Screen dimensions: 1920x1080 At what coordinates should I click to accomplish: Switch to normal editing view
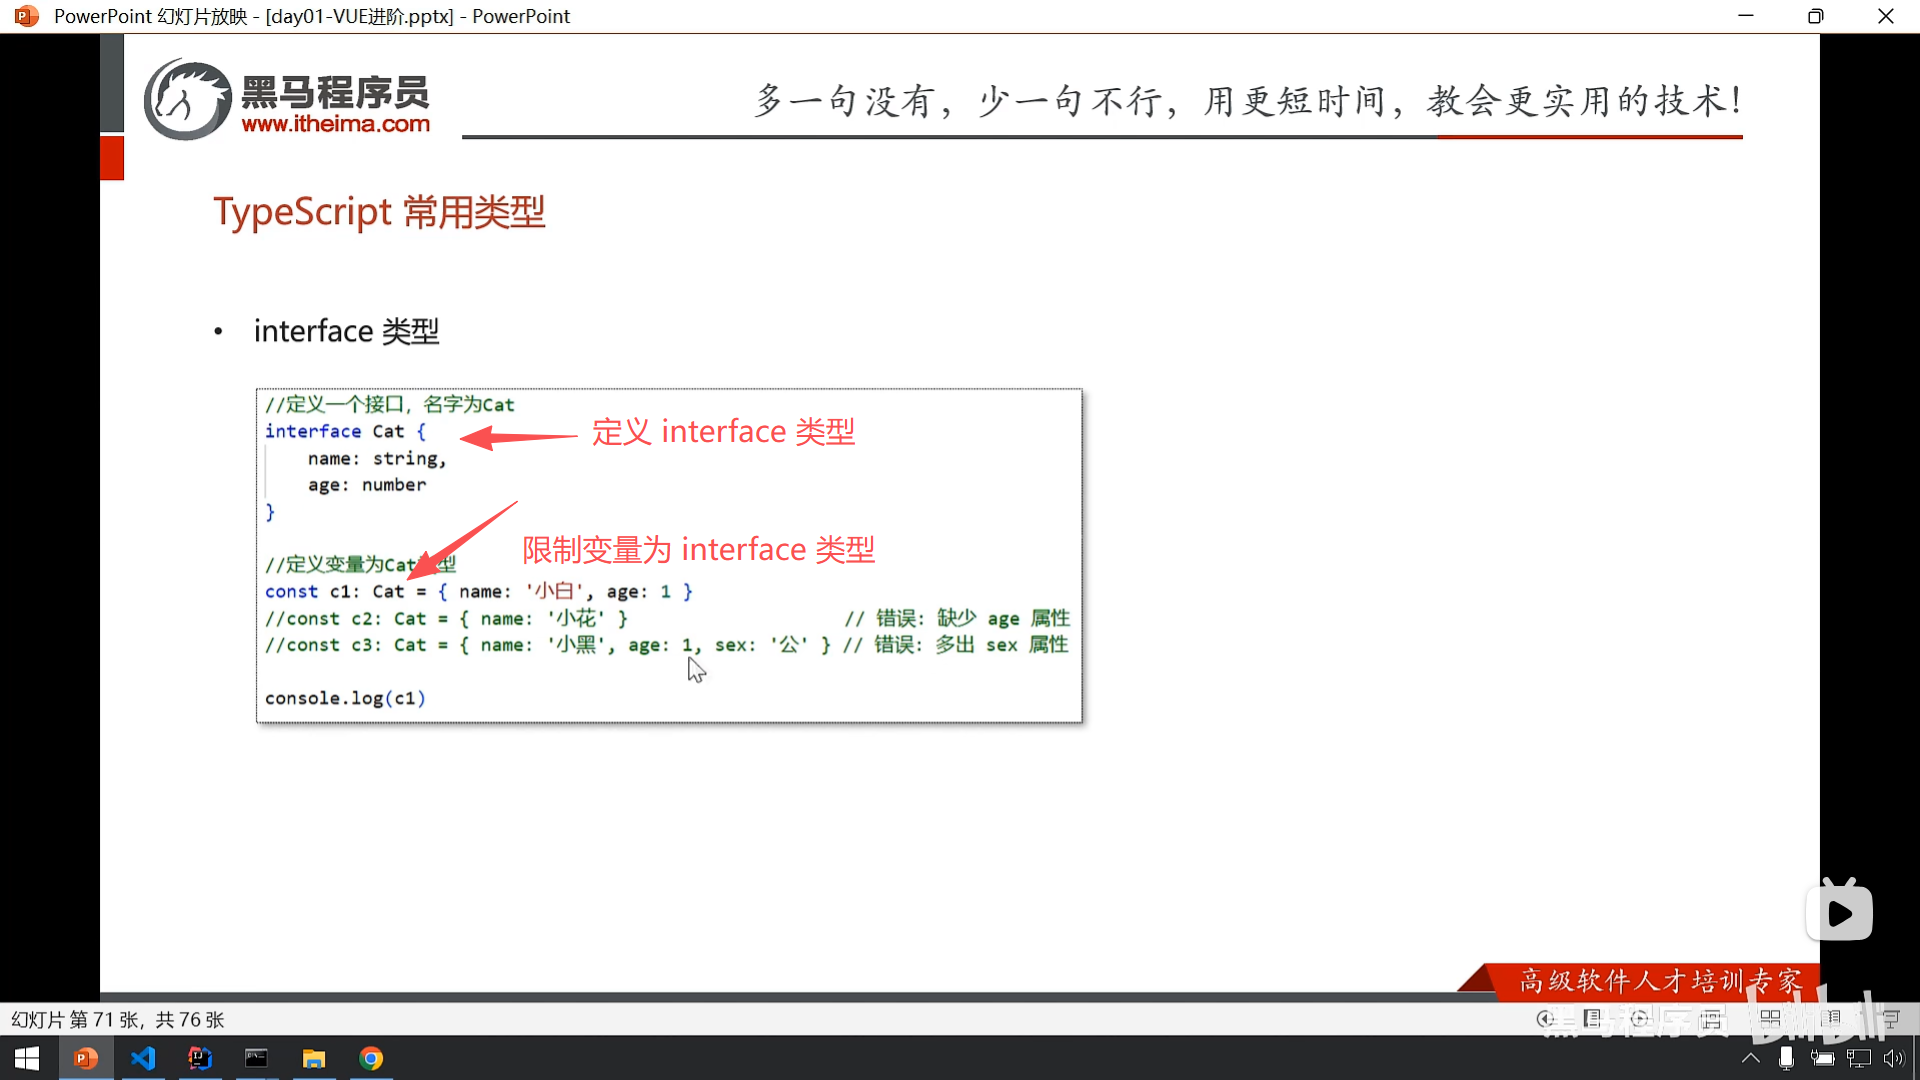pos(1712,1019)
